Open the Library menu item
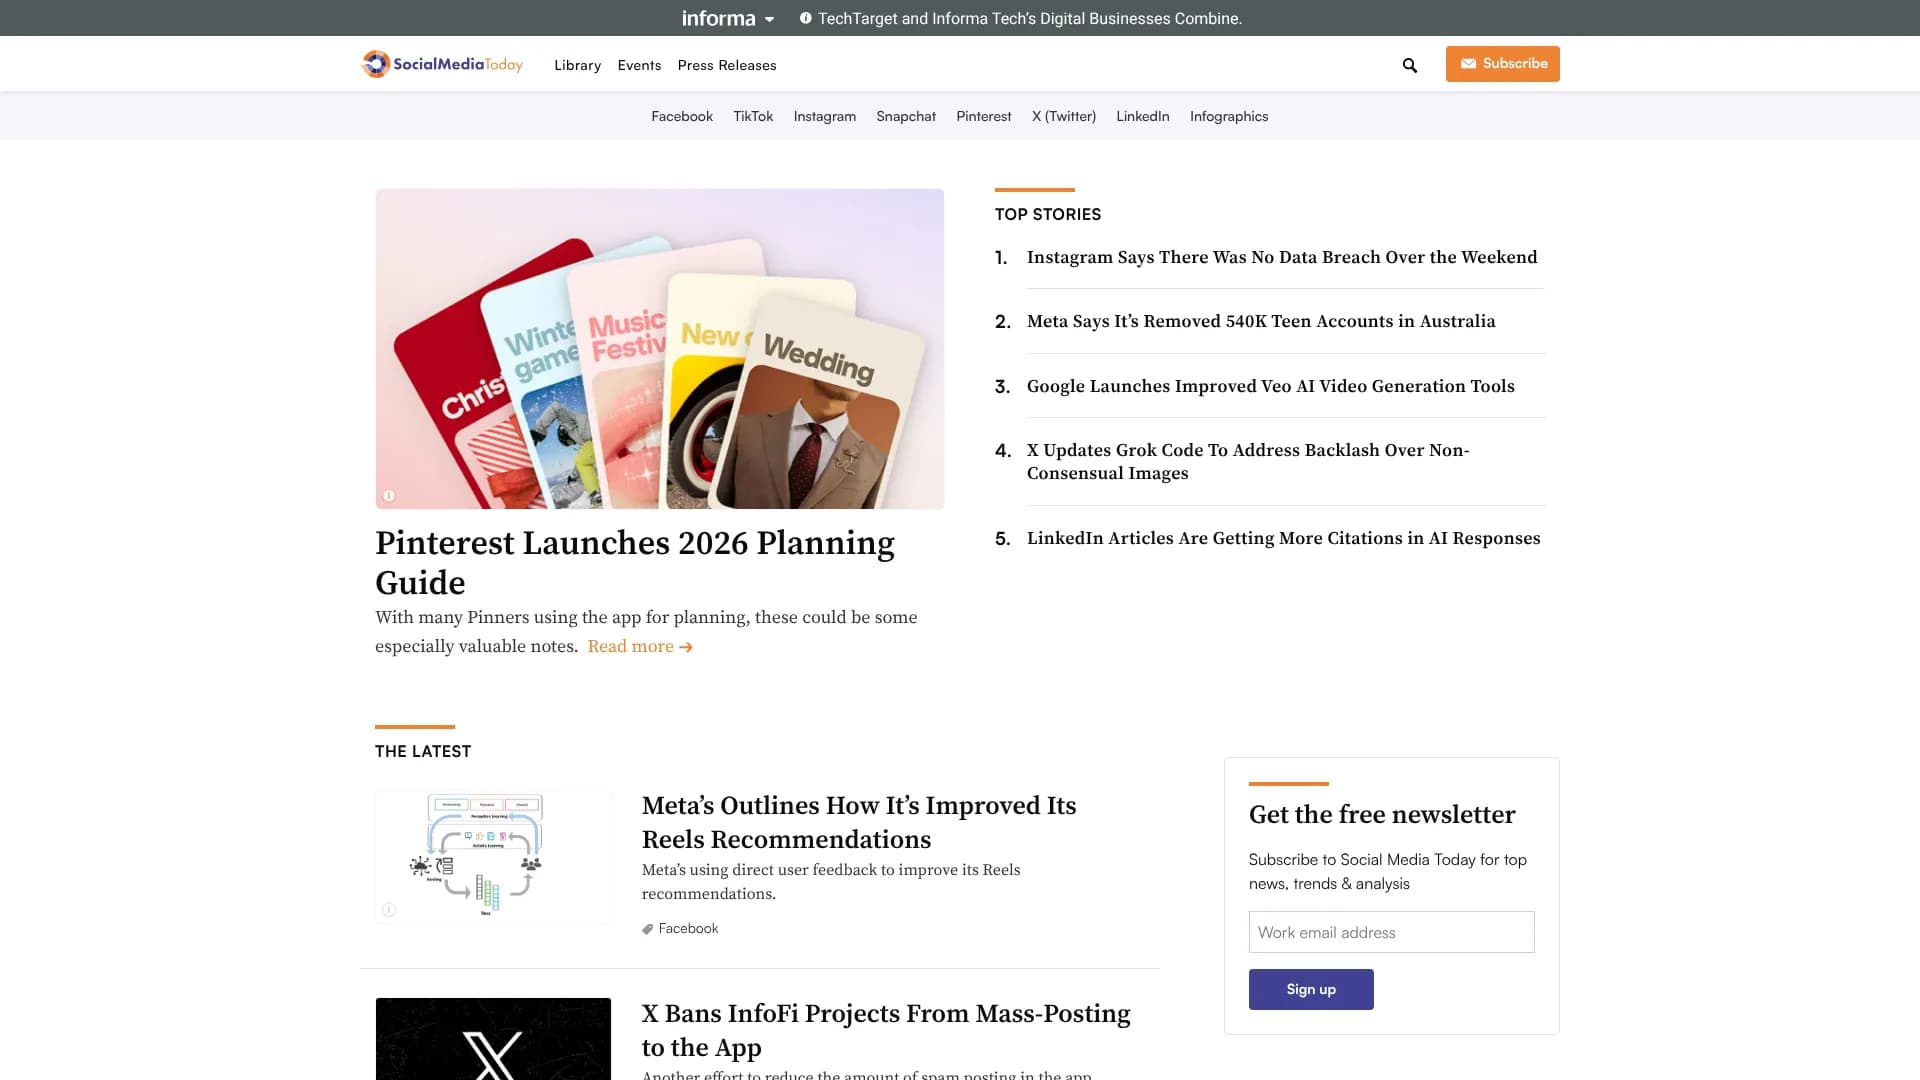The image size is (1920, 1080). point(577,66)
